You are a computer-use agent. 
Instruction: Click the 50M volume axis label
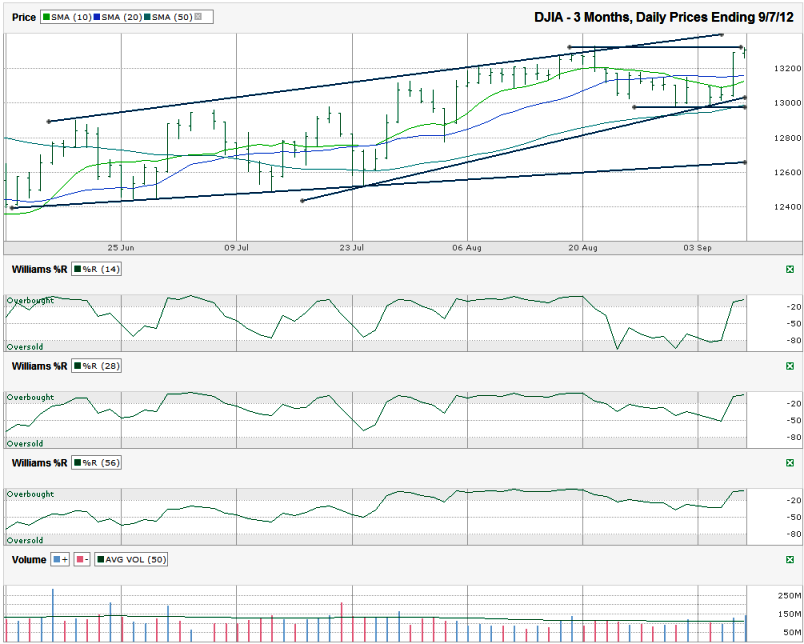coord(792,633)
